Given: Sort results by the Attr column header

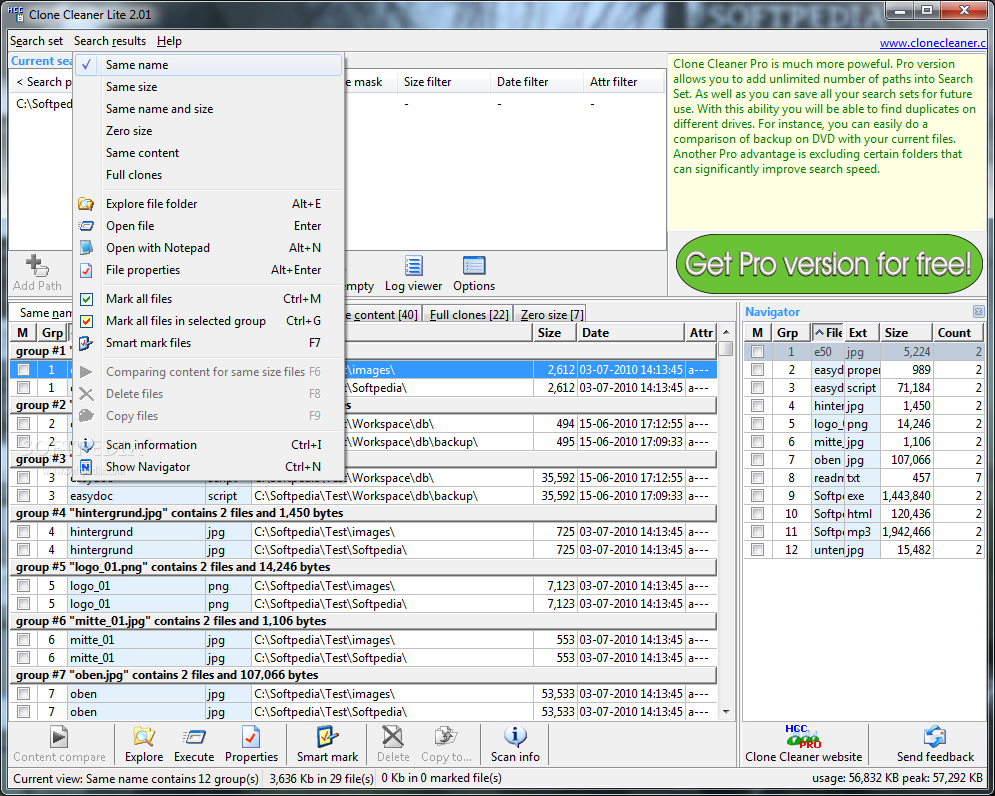Looking at the screenshot, I should point(701,333).
